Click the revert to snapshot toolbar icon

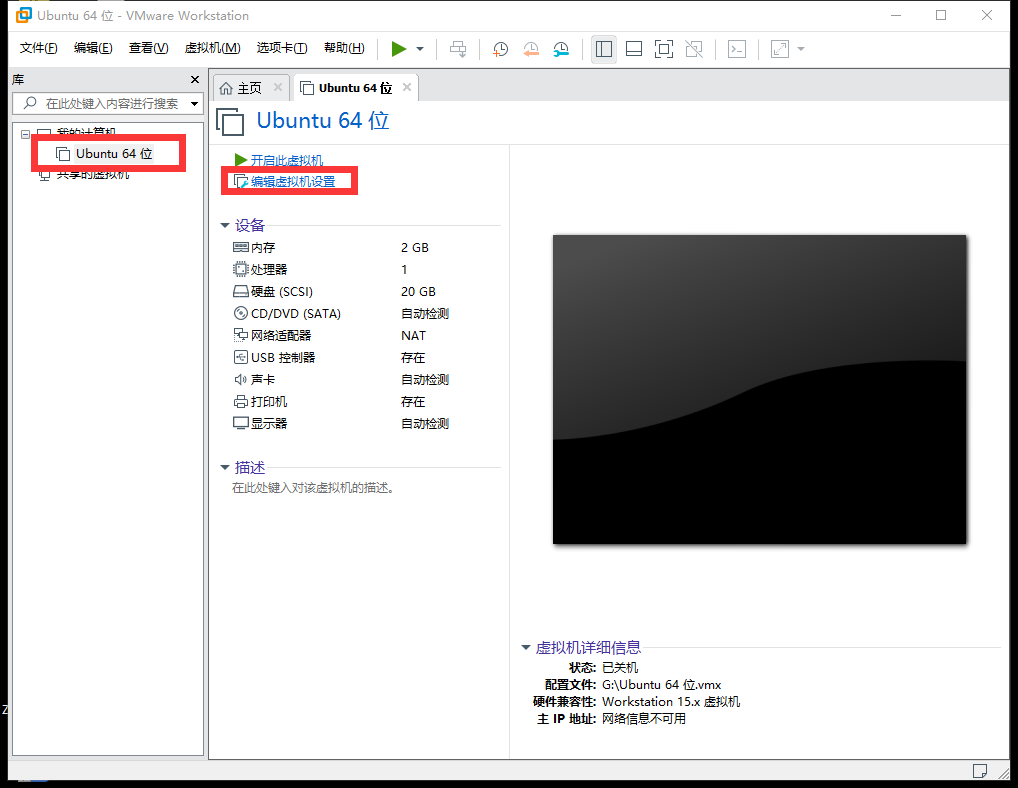click(x=531, y=49)
